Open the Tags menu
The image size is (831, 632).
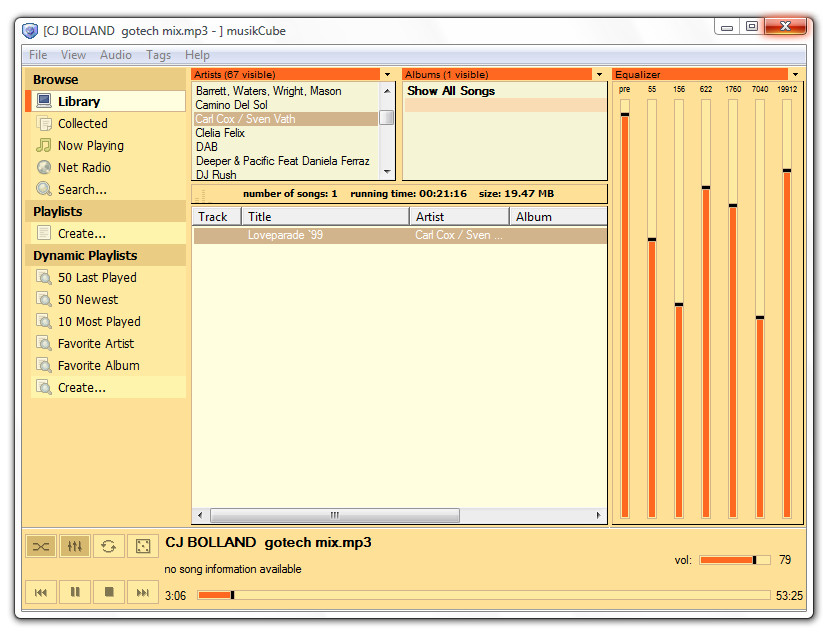[x=158, y=55]
